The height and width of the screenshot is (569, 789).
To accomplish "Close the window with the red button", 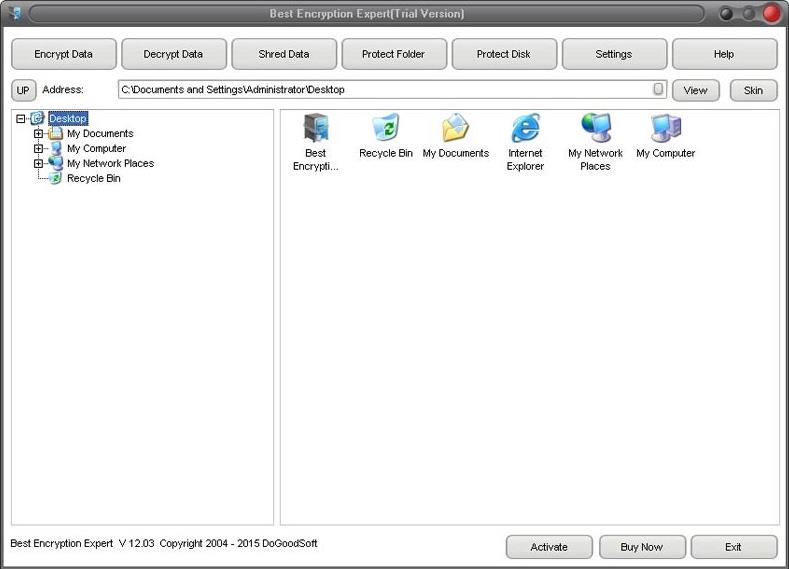I will [x=771, y=14].
